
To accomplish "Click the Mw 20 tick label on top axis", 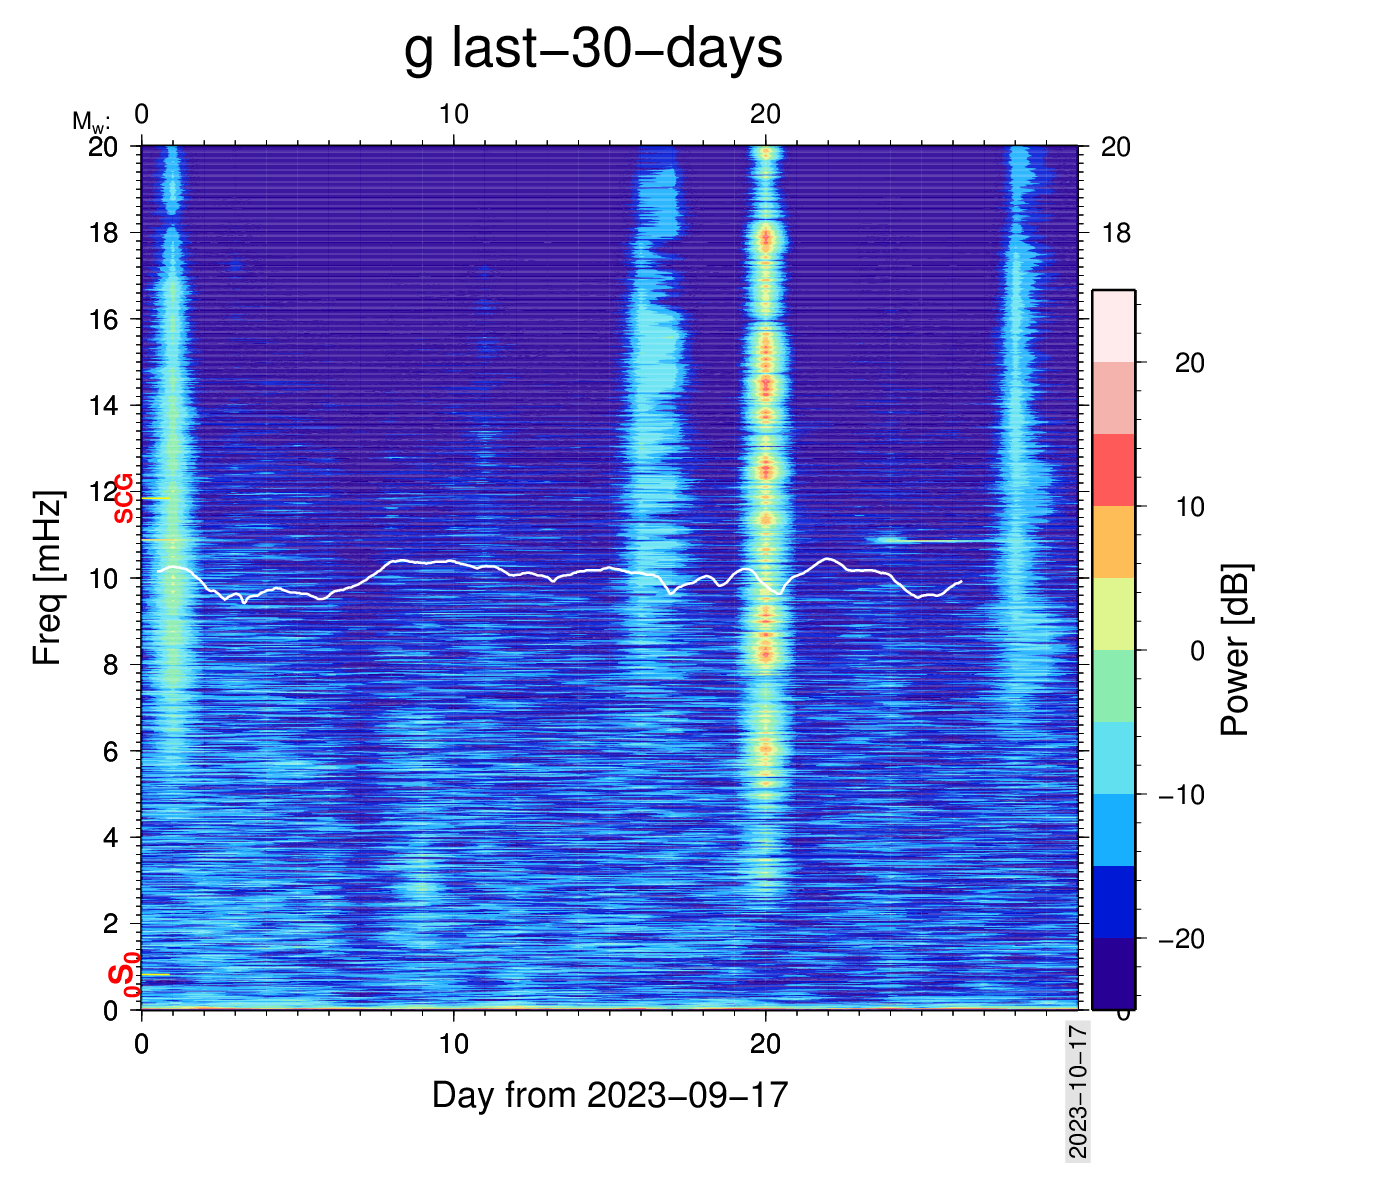I will click(765, 115).
